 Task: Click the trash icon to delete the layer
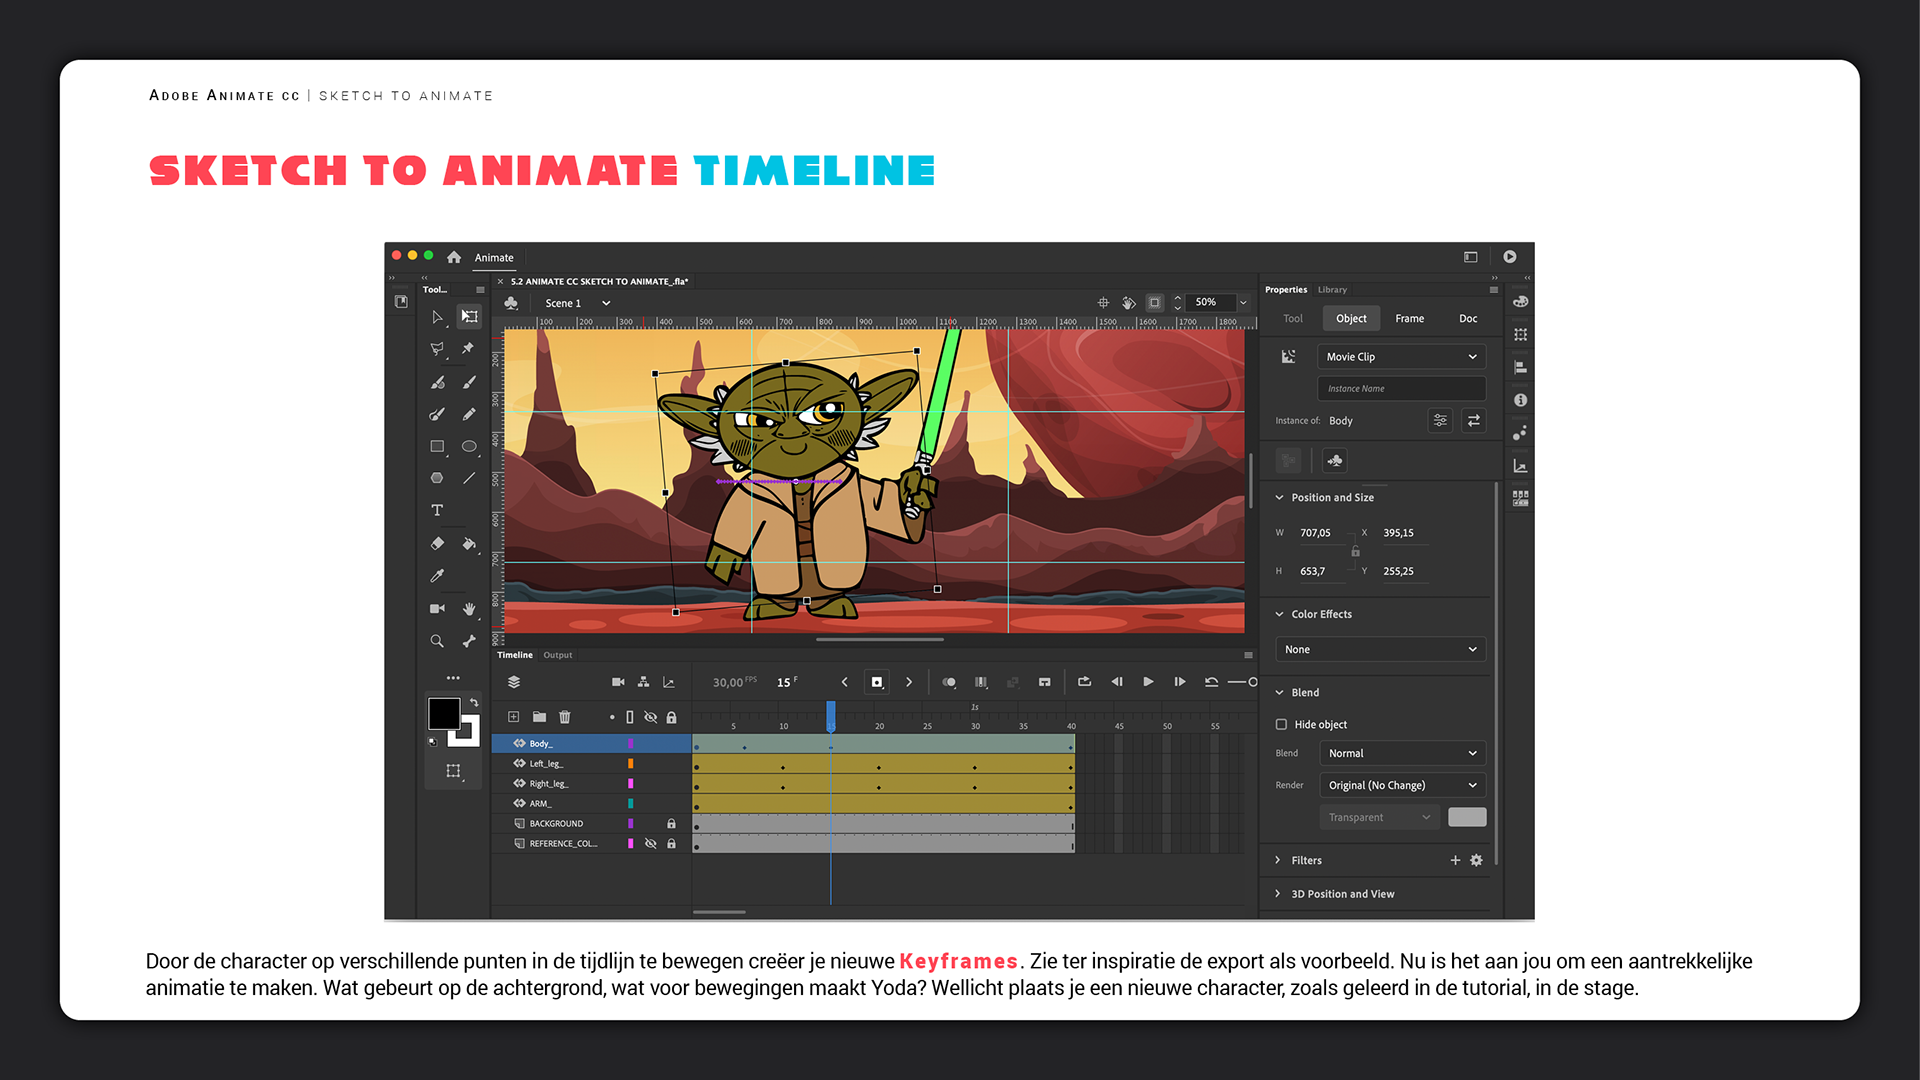pyautogui.click(x=565, y=717)
